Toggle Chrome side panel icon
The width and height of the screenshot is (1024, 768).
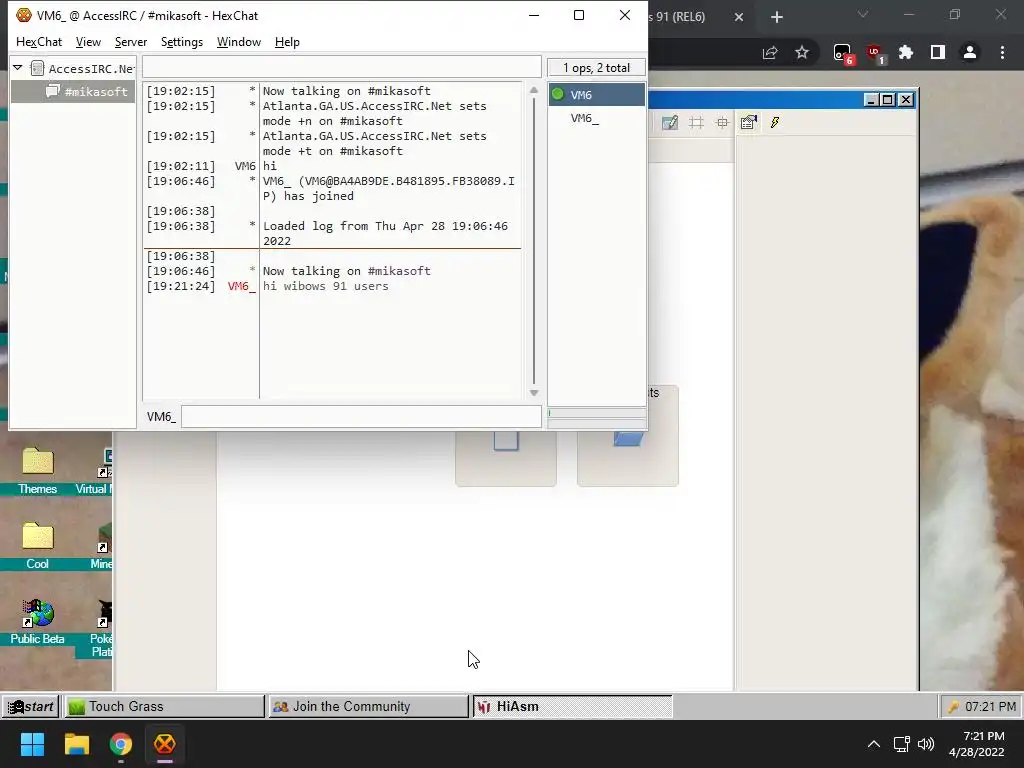938,52
